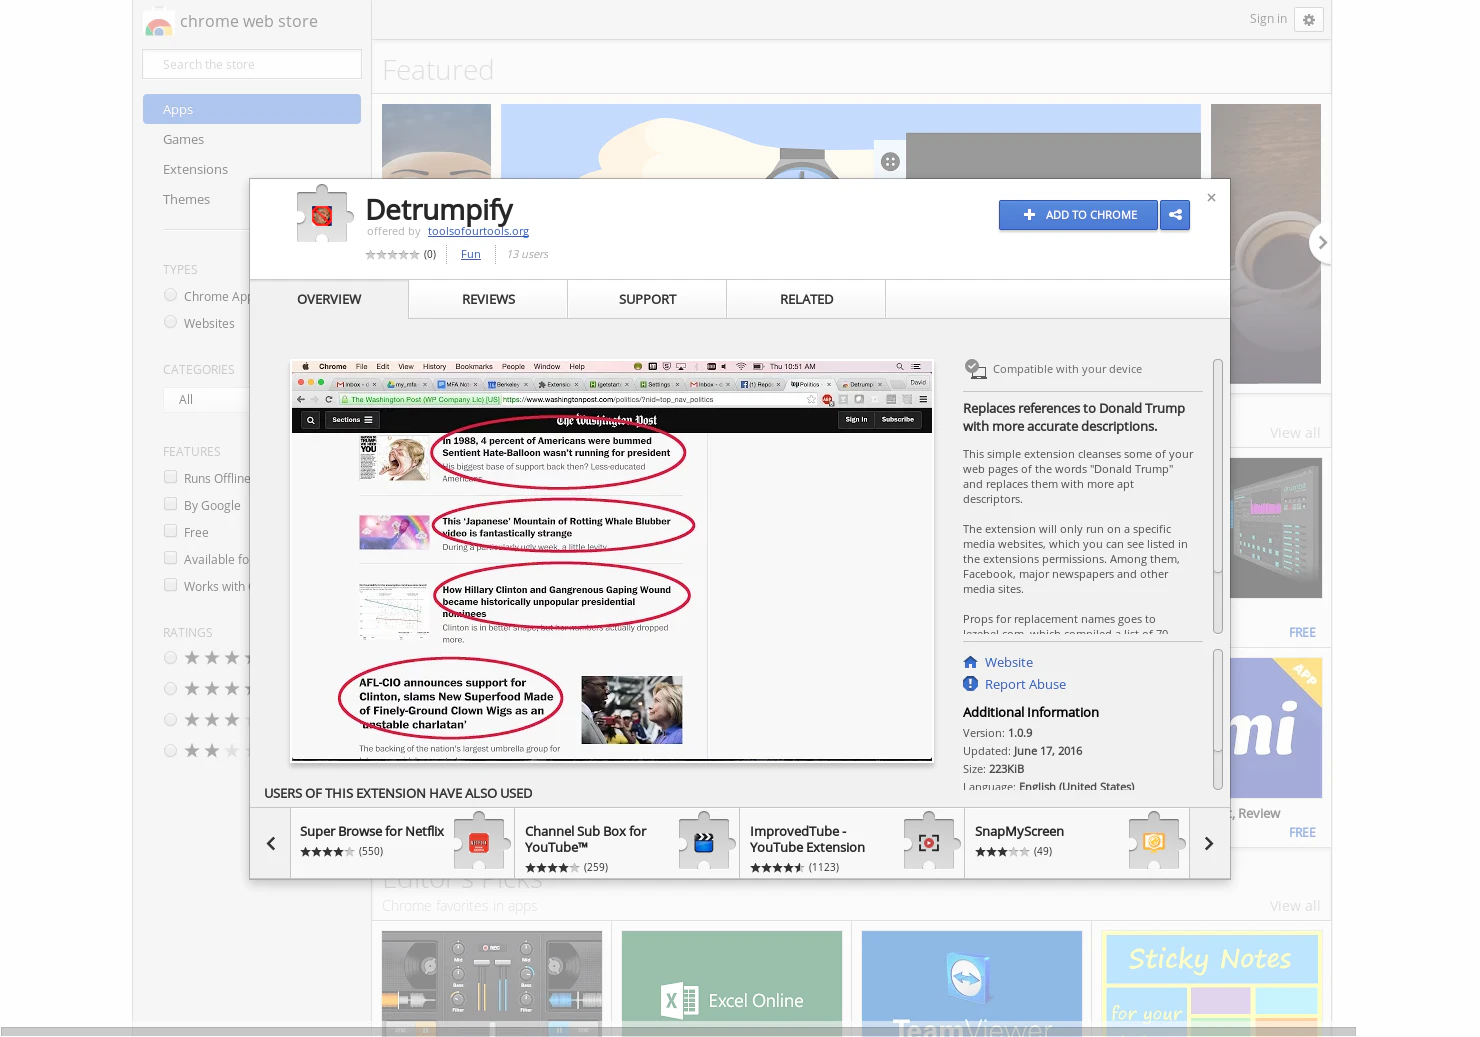1480x1037 pixels.
Task: Switch to the Overview tab
Action: coord(329,299)
